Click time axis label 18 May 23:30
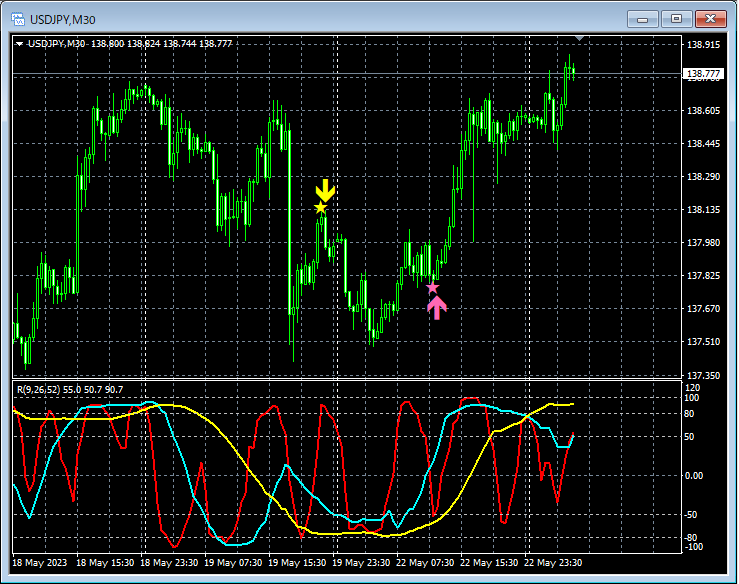739x584 pixels. [x=169, y=563]
